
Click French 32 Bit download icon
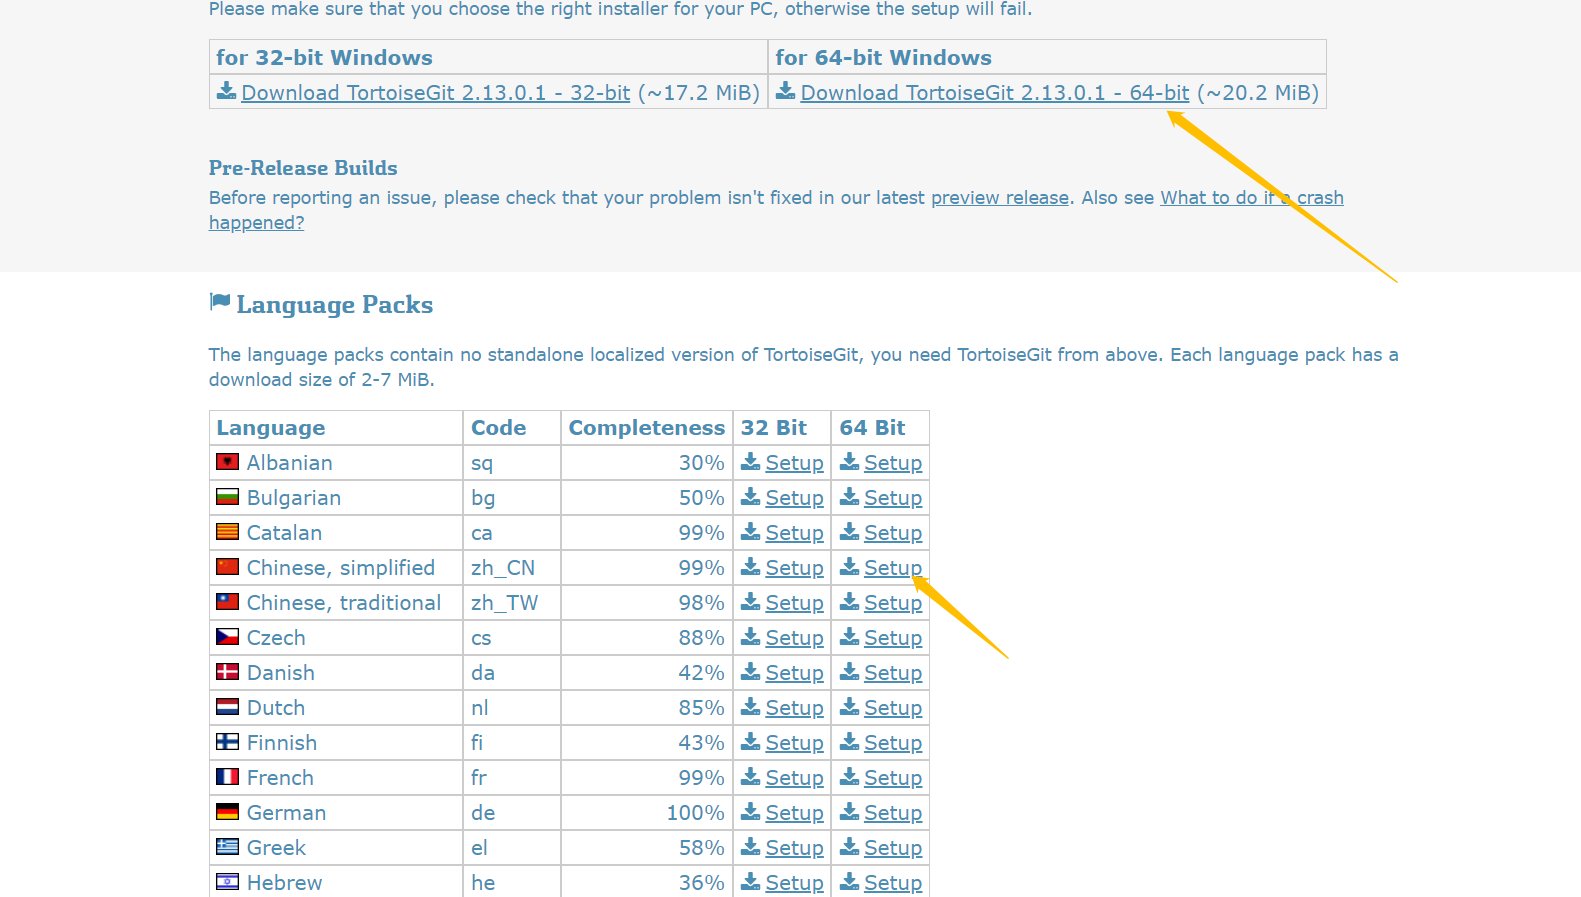click(x=751, y=776)
